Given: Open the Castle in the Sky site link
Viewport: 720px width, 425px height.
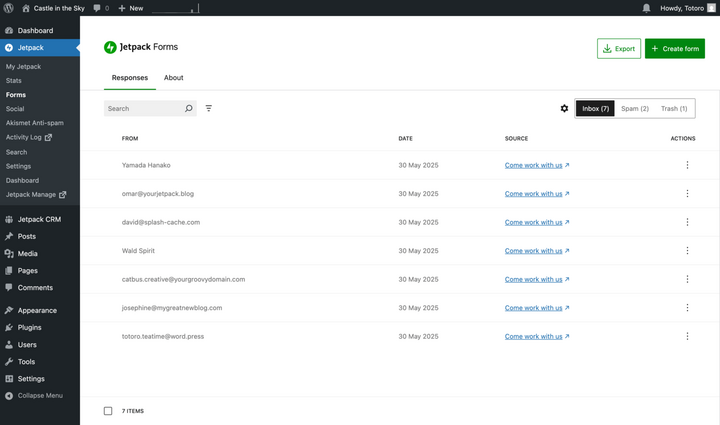Looking at the screenshot, I should [x=53, y=8].
